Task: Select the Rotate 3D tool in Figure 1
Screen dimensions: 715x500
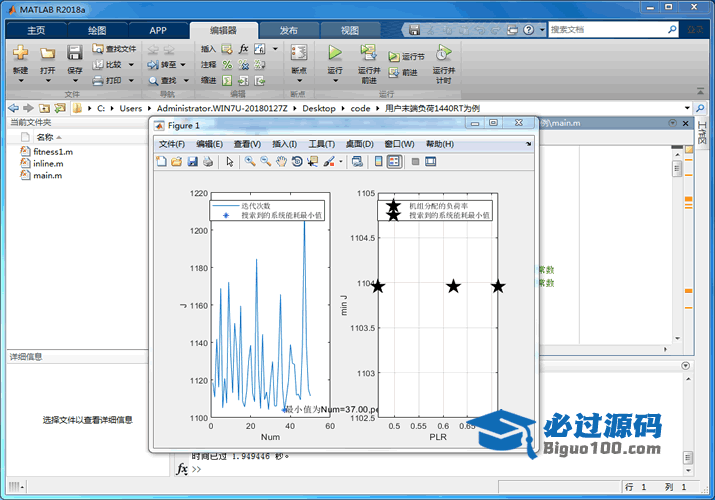Action: 297,161
